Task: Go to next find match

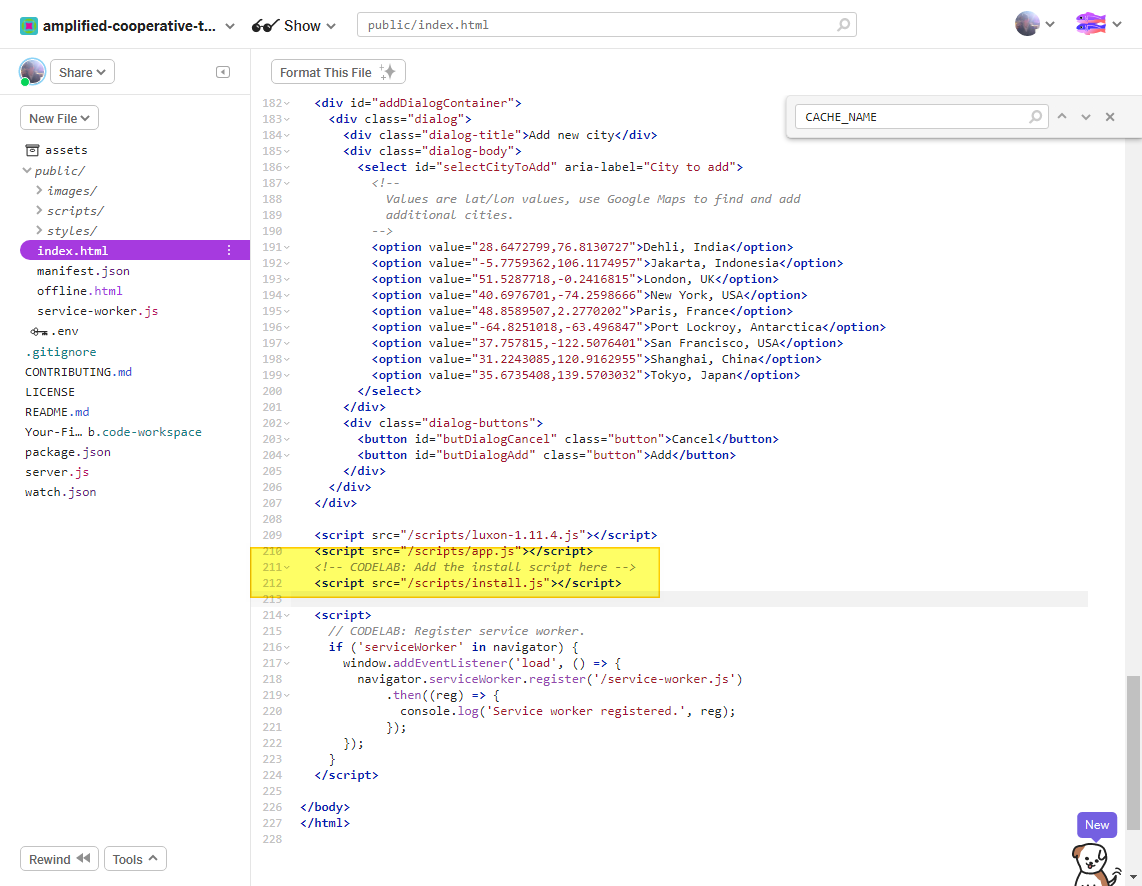Action: 1085,116
